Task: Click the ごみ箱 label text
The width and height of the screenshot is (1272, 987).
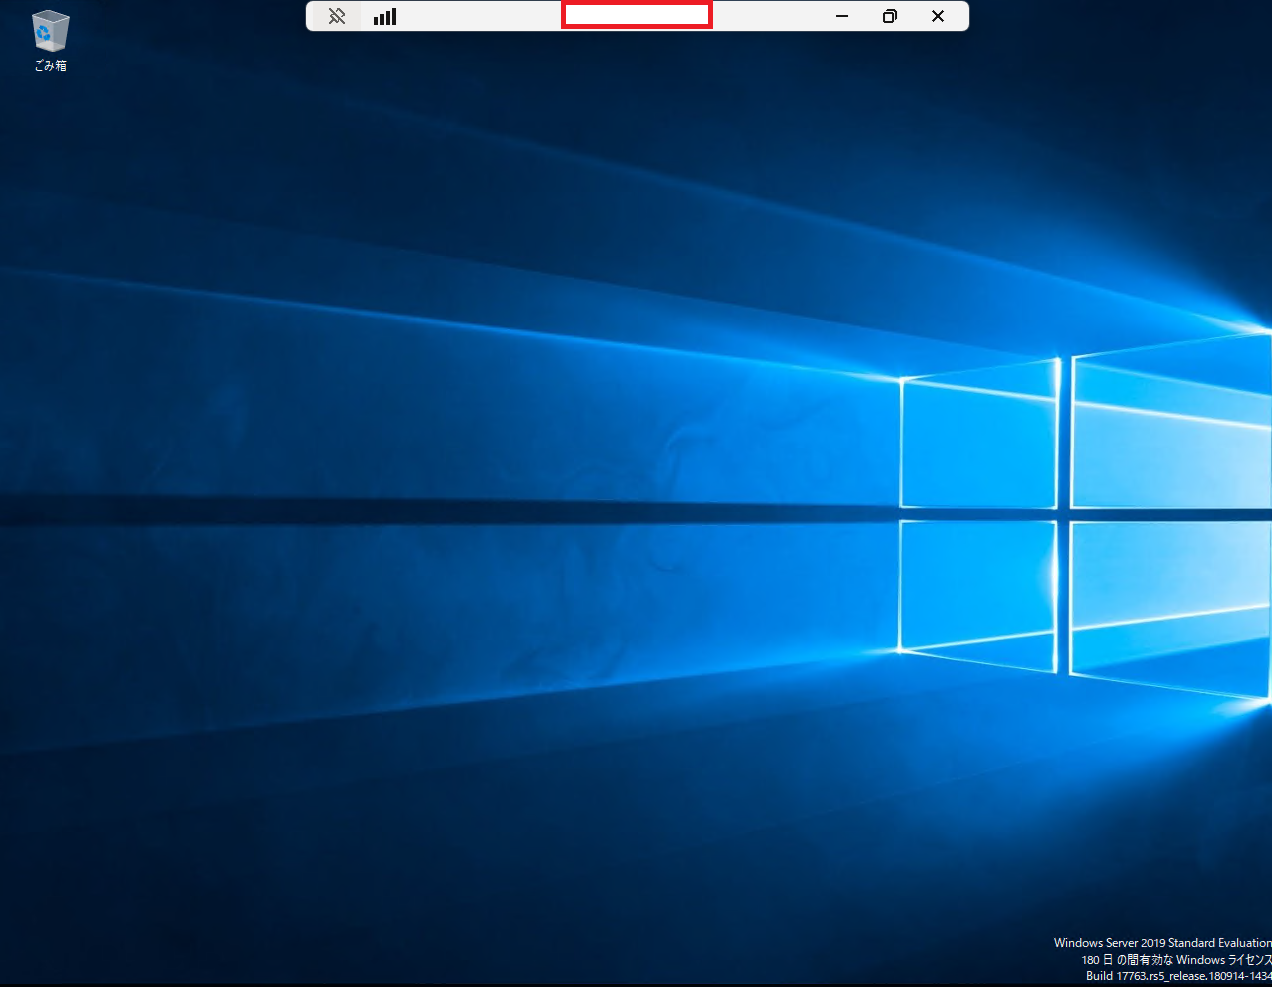Action: [x=49, y=64]
